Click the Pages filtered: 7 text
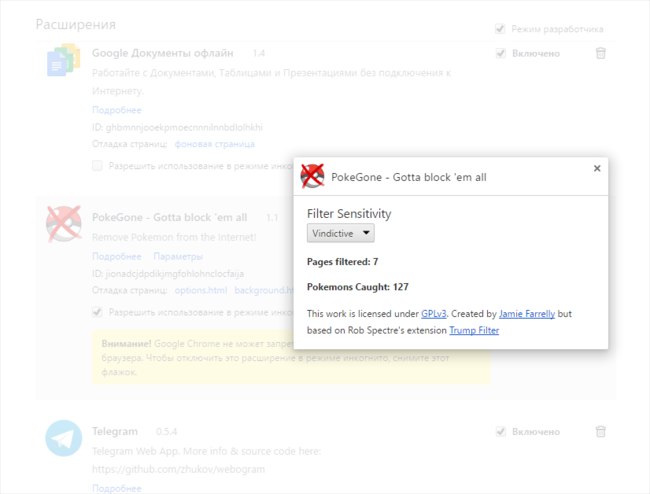 point(342,262)
